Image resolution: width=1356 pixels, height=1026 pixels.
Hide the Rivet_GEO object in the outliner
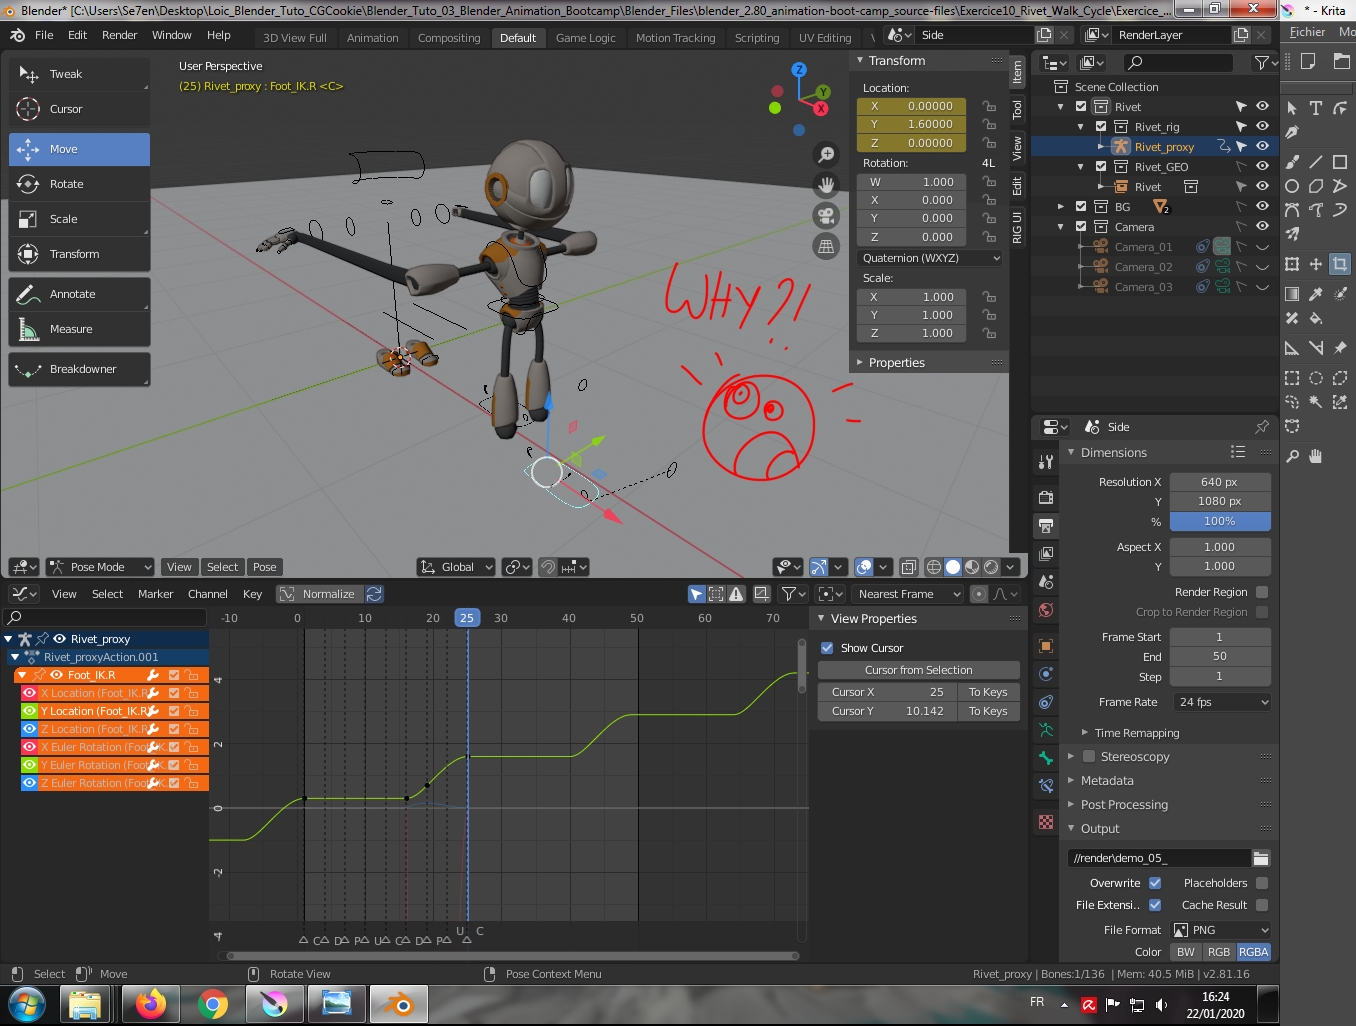1262,166
